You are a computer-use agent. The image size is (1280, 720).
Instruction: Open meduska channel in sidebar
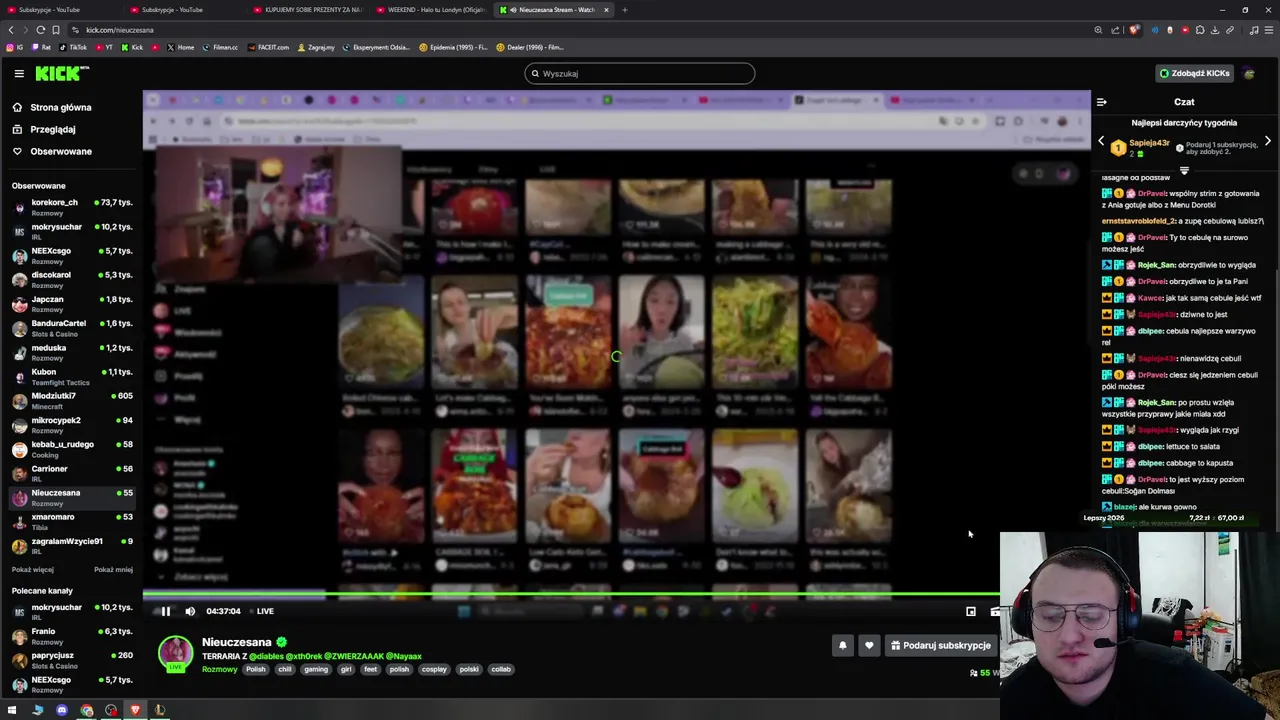pos(72,352)
